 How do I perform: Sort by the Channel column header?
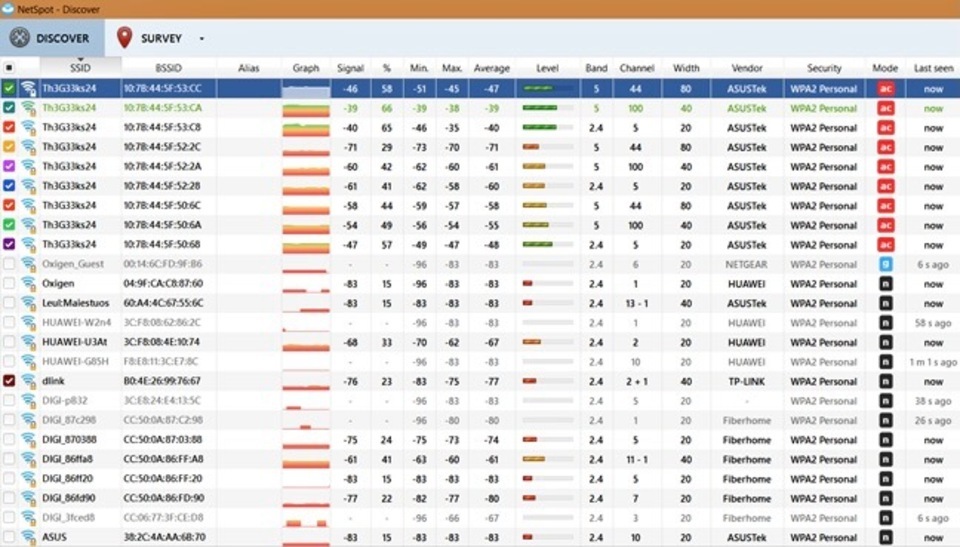(637, 68)
